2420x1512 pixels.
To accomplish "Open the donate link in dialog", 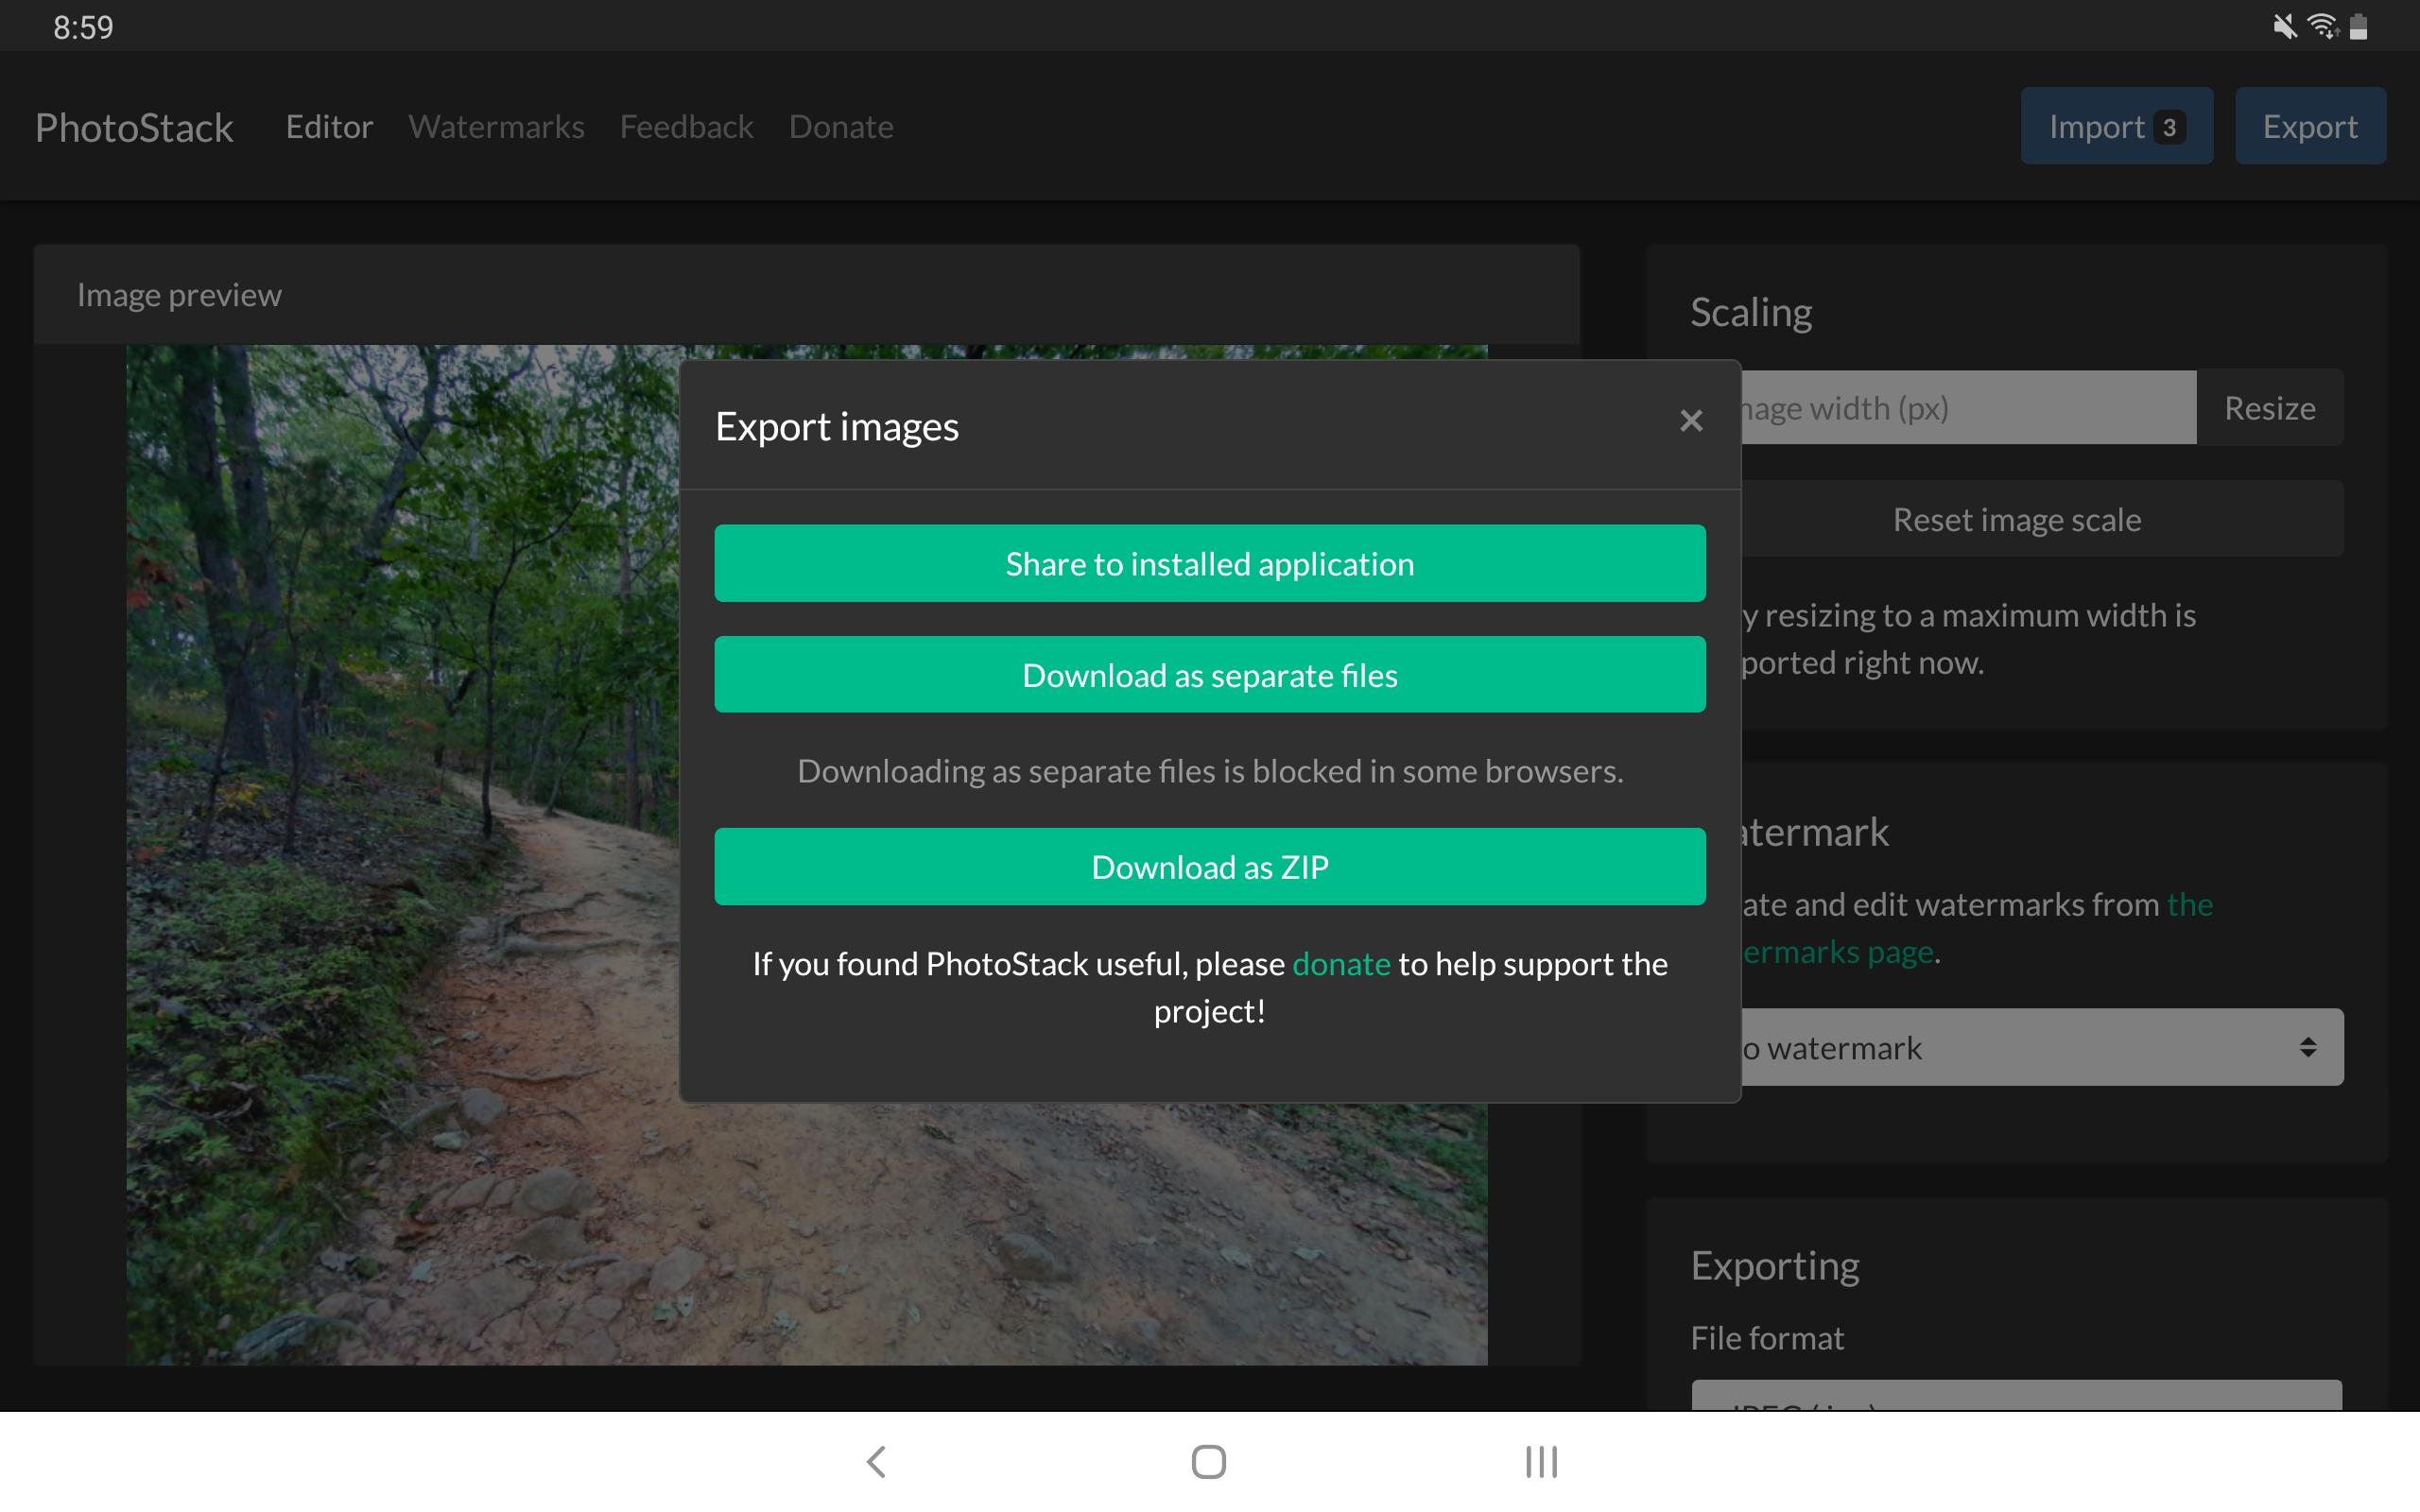I will tap(1341, 963).
